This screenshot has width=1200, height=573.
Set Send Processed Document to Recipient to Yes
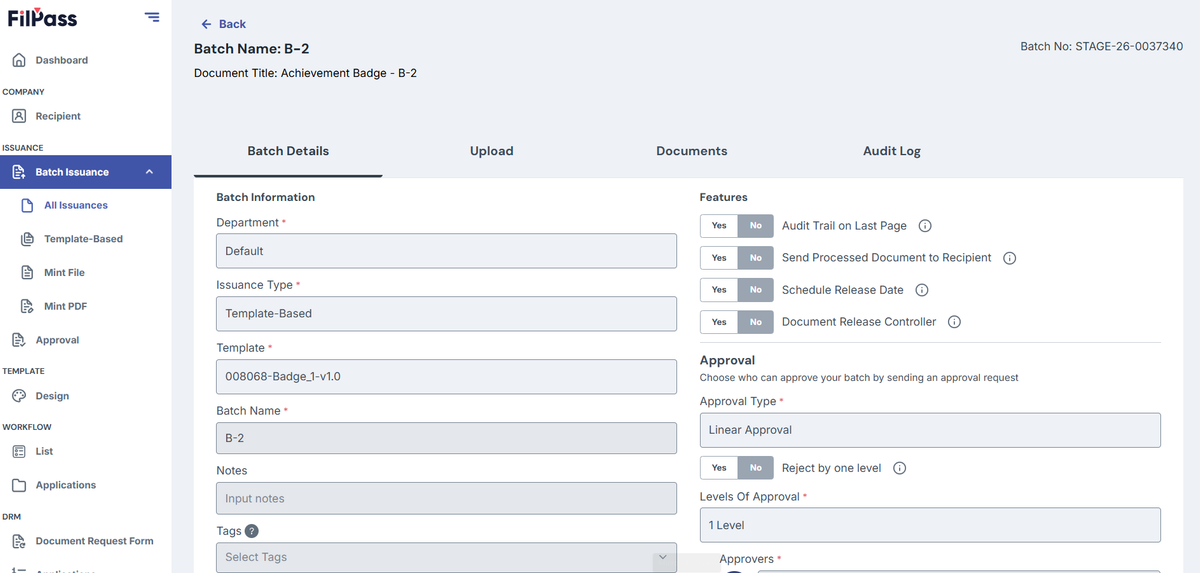[x=719, y=258]
